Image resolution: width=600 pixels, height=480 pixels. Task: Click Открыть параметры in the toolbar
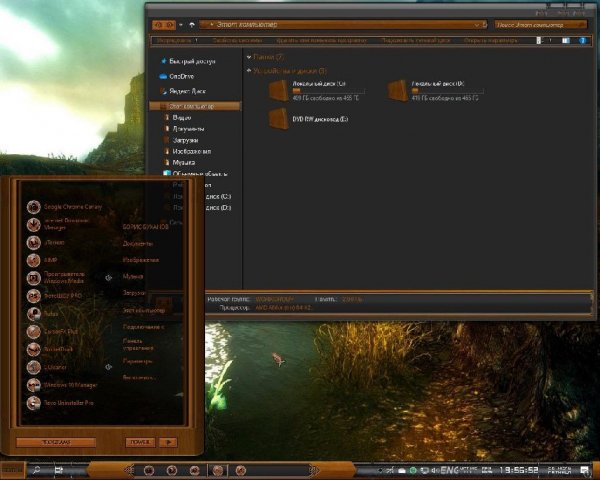coord(491,40)
